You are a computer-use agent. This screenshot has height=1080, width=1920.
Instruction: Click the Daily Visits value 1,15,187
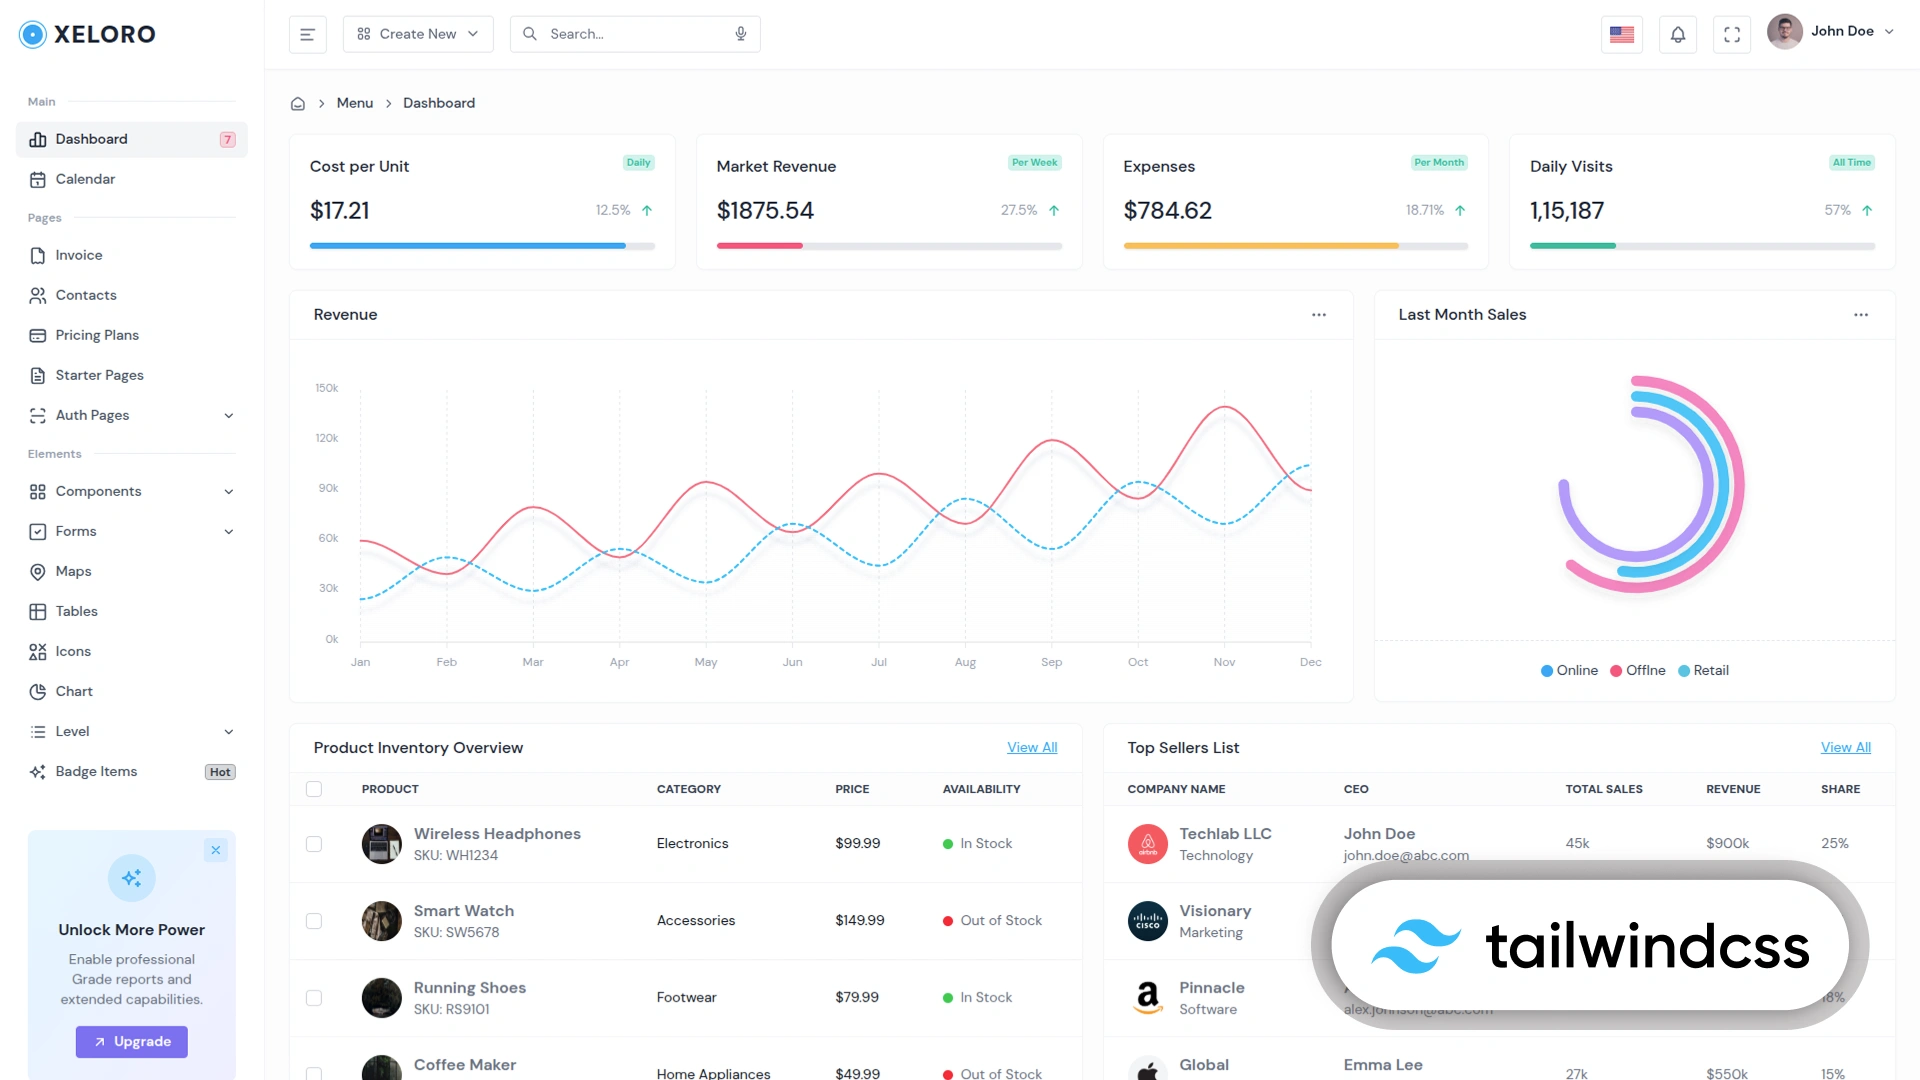[1567, 210]
